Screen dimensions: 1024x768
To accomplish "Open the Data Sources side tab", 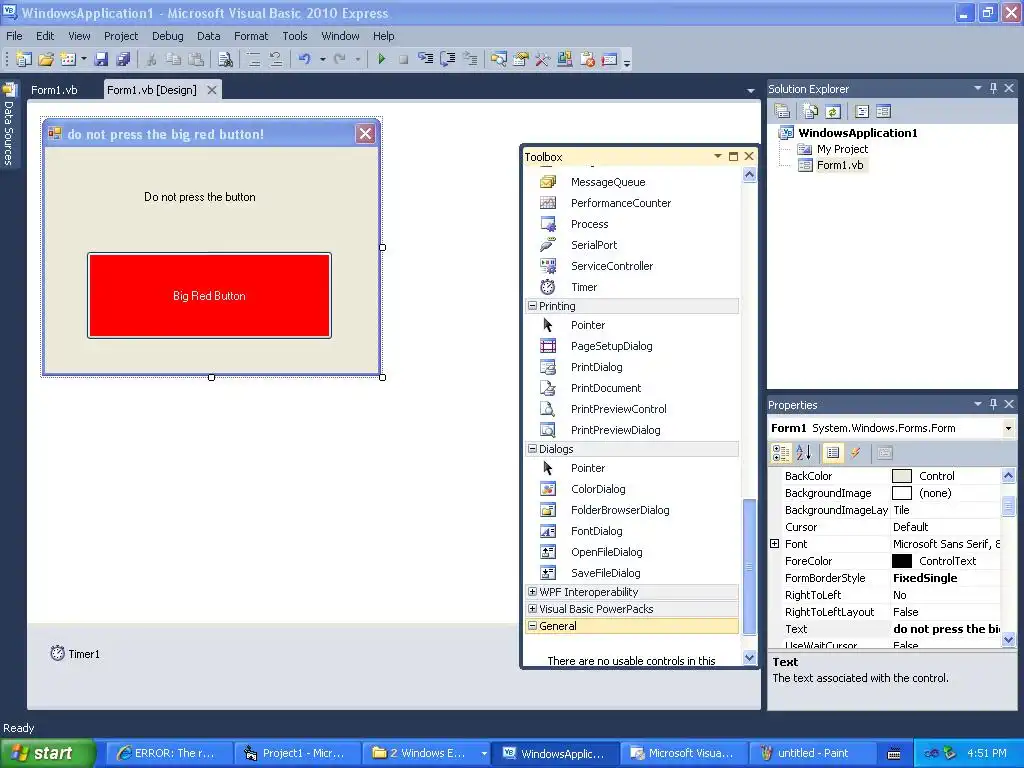I will point(9,122).
